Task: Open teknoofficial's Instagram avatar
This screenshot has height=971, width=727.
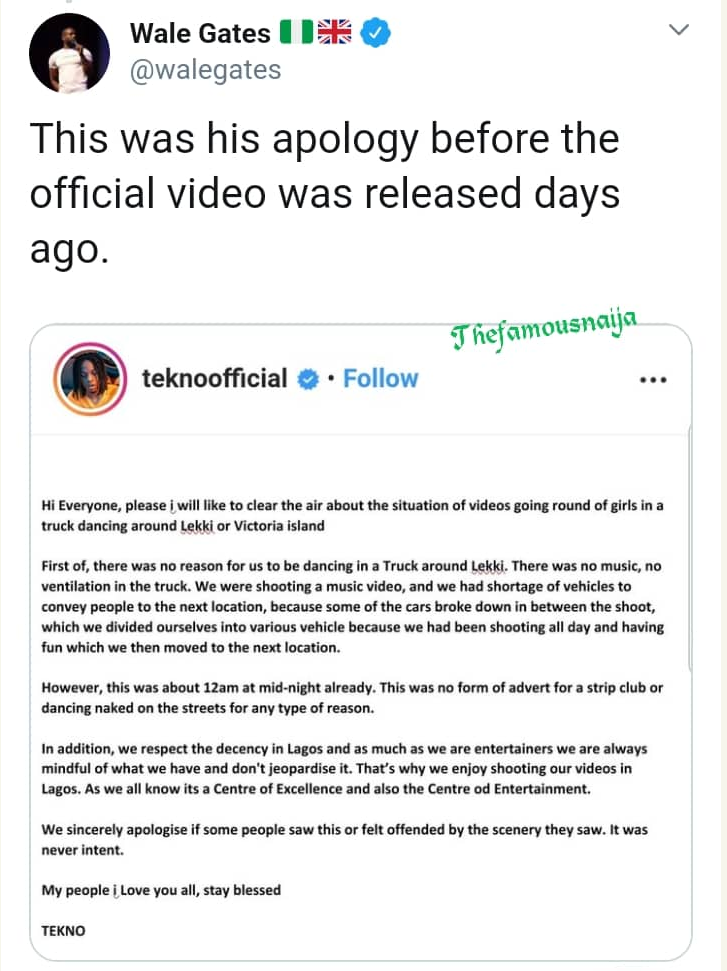Action: tap(93, 378)
